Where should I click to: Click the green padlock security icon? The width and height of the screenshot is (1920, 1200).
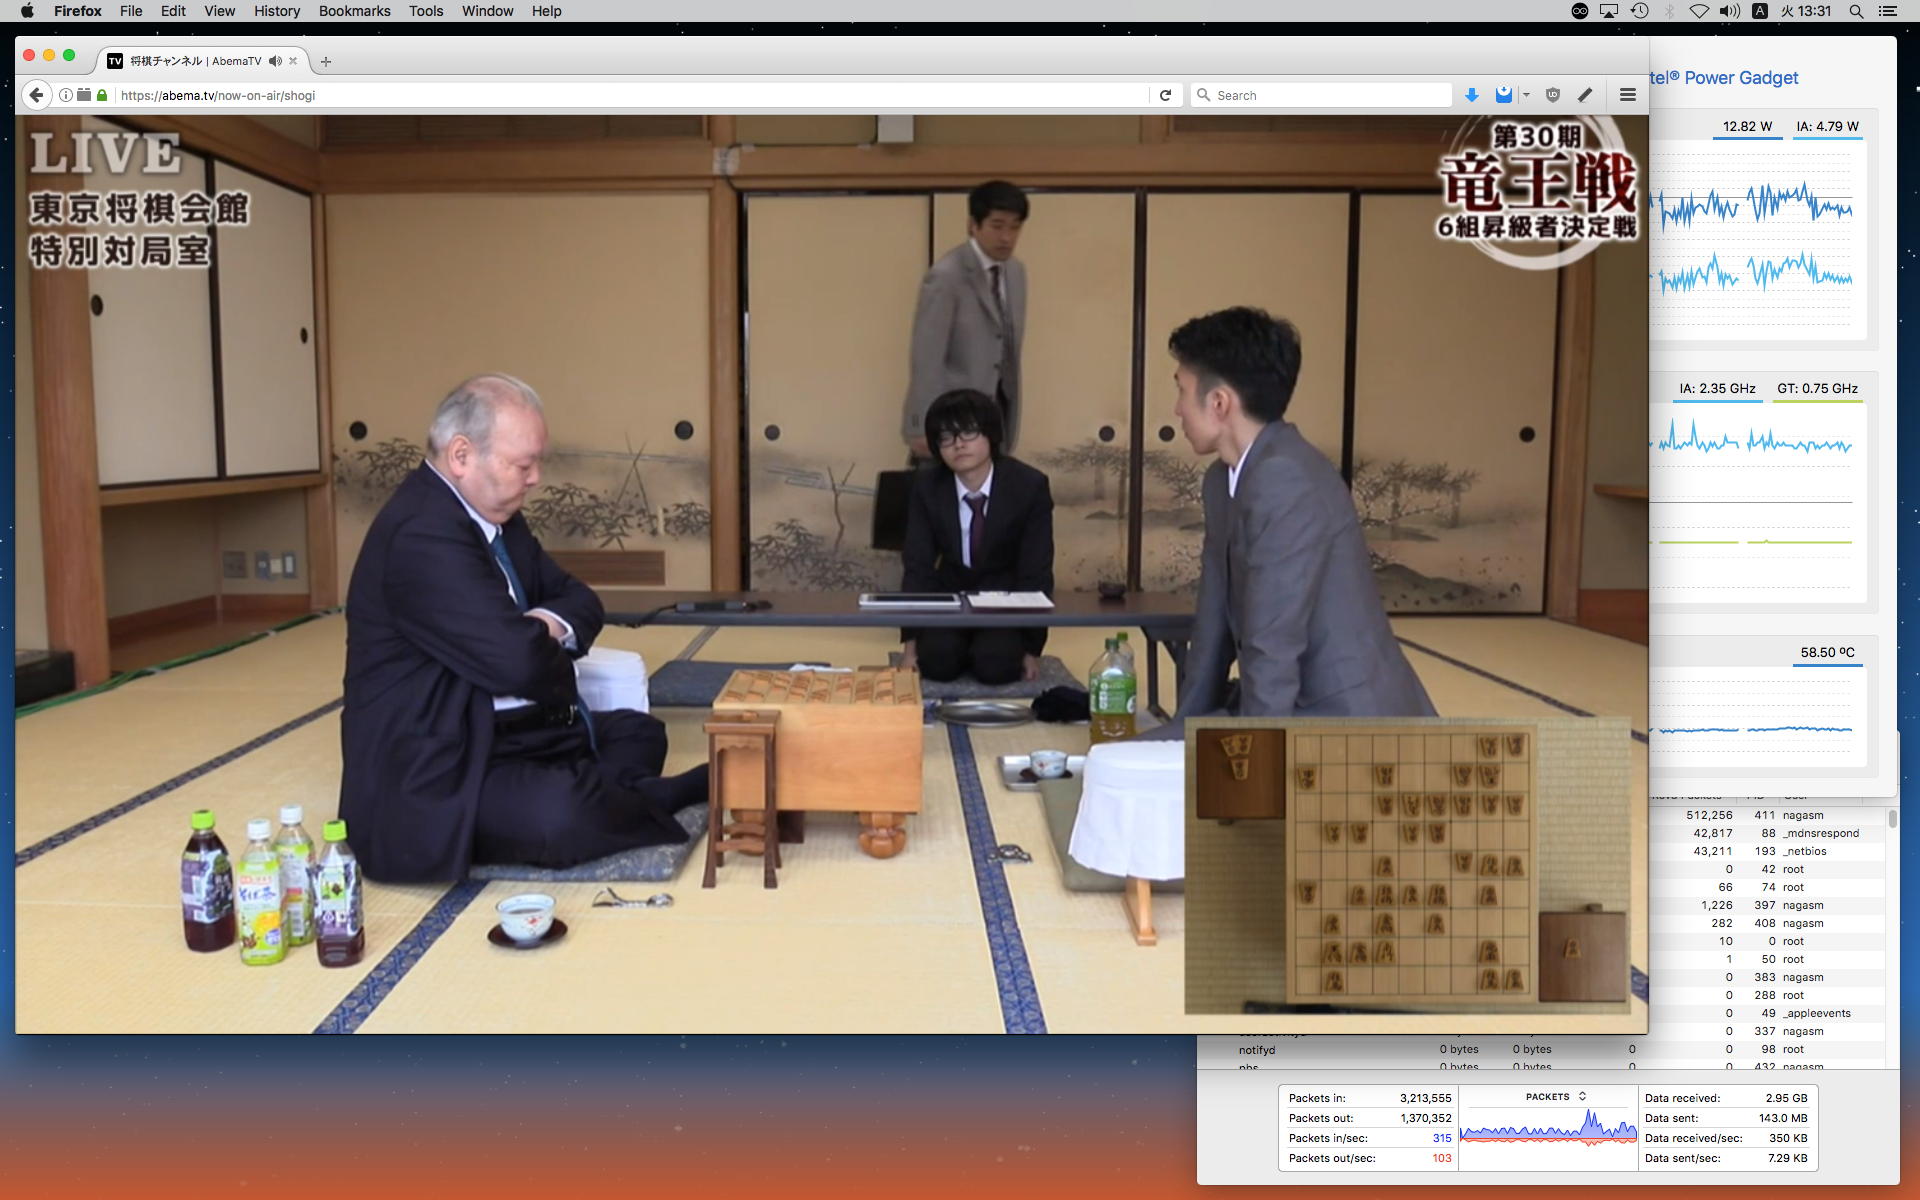[x=102, y=95]
